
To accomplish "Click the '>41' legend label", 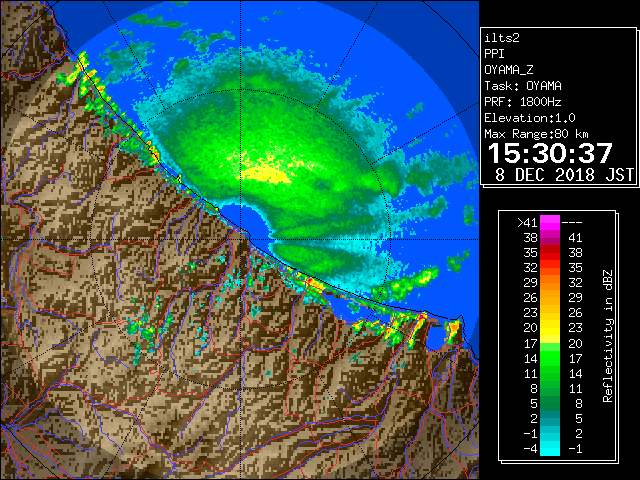I will [527, 223].
